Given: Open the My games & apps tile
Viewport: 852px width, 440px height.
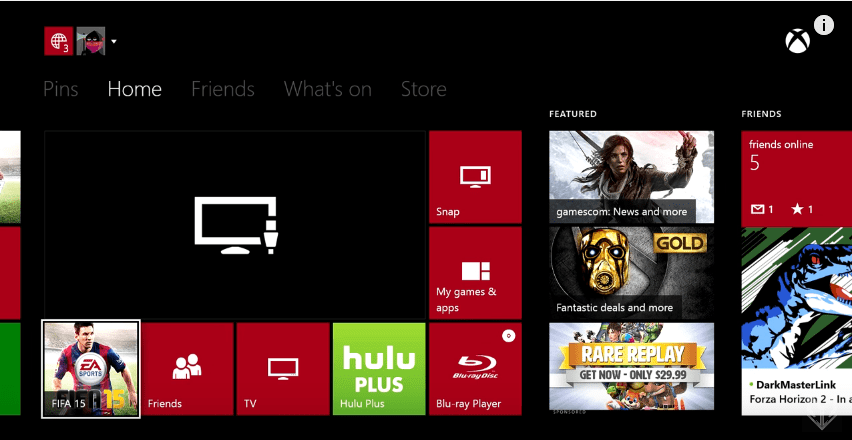Looking at the screenshot, I should [x=475, y=273].
